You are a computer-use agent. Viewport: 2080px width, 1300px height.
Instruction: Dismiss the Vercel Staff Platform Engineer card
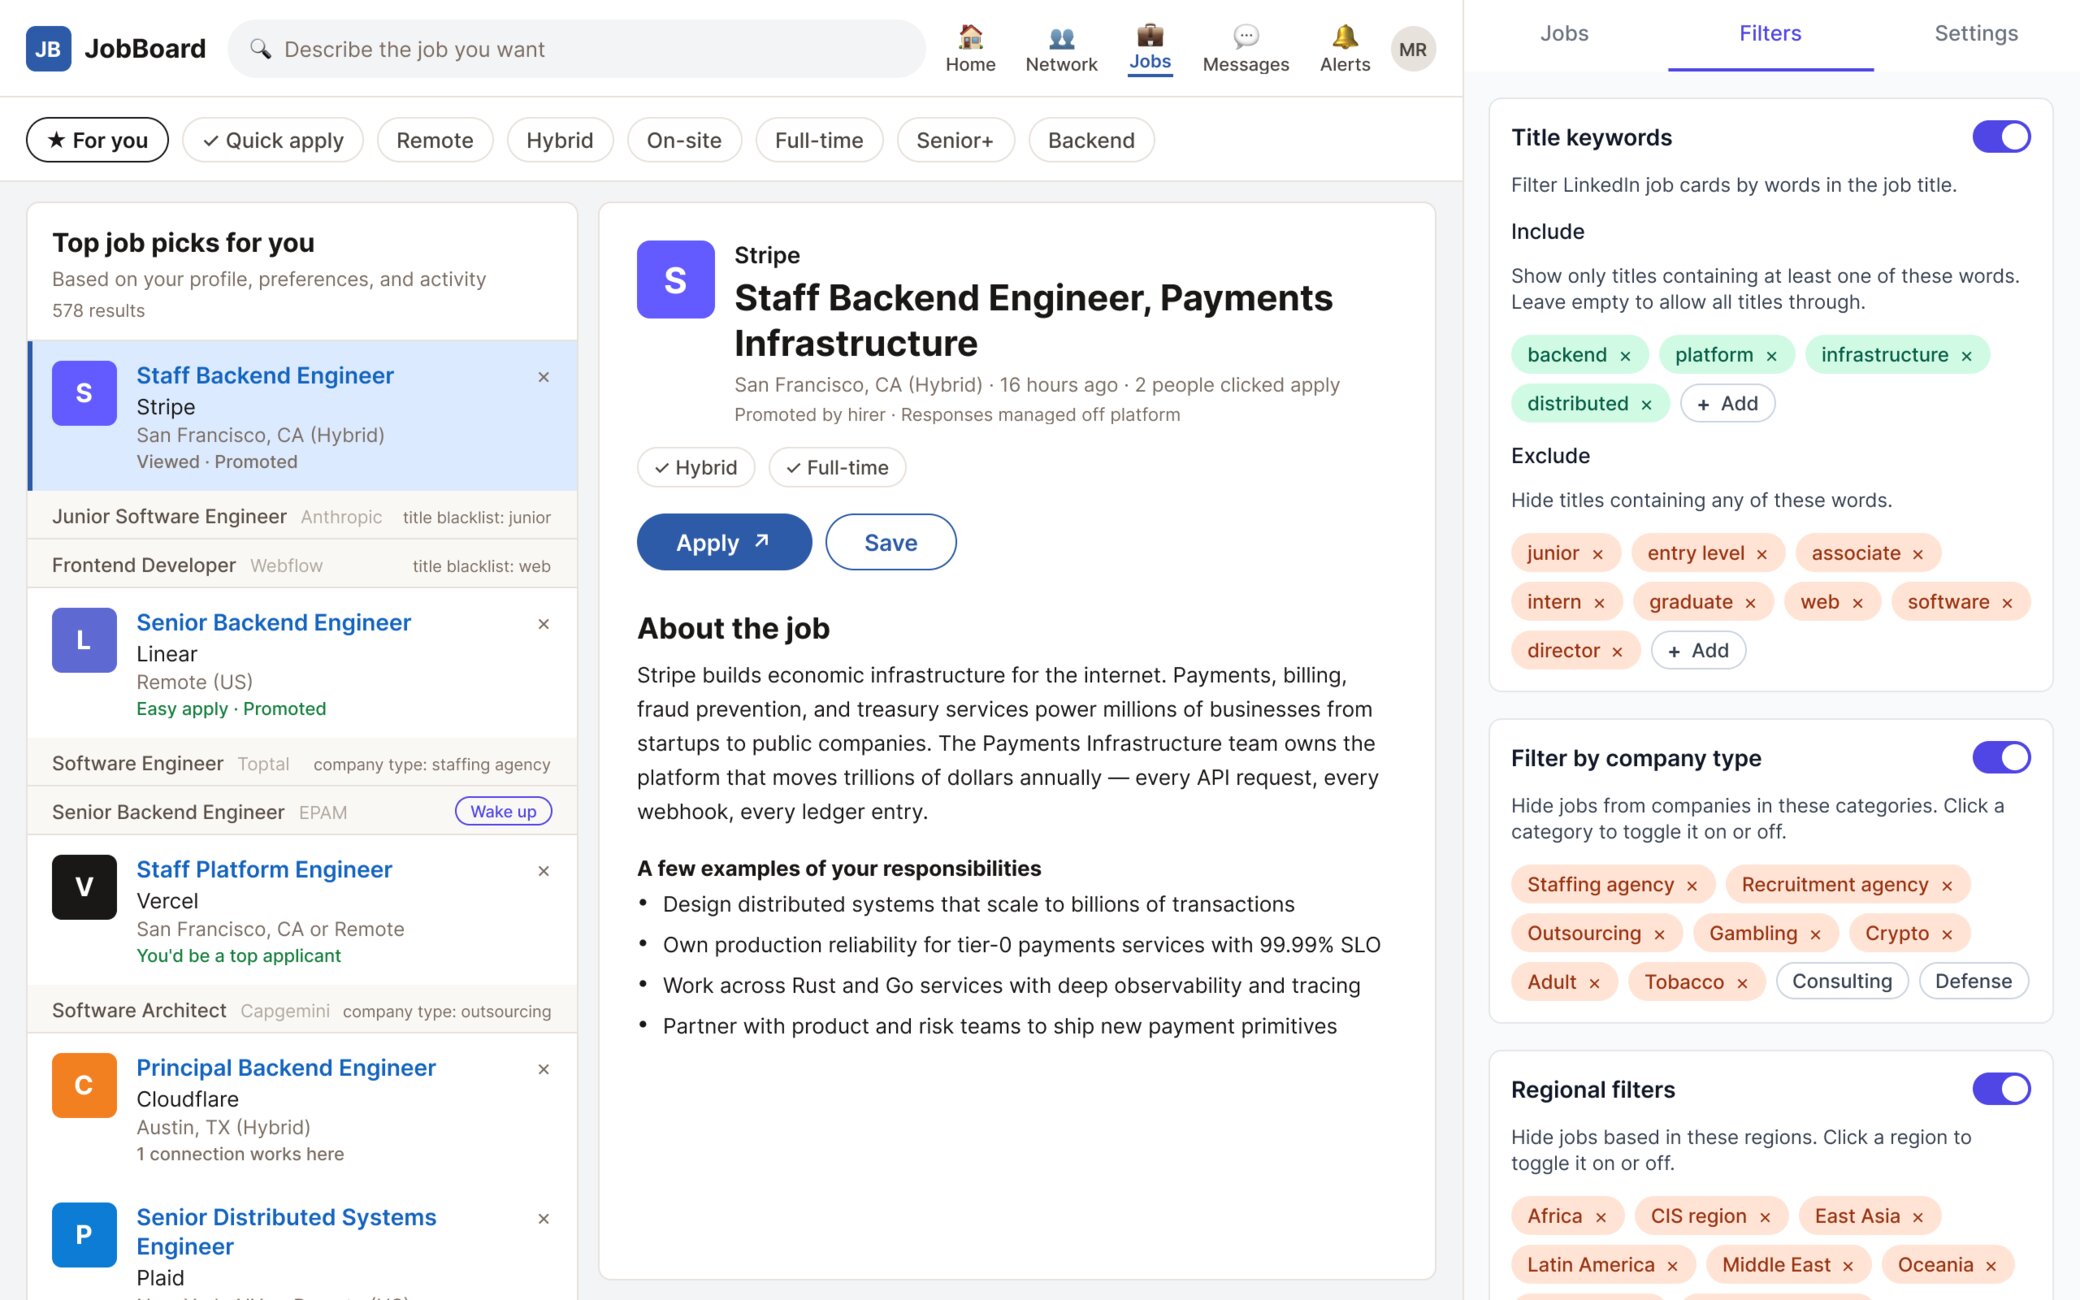click(x=543, y=871)
